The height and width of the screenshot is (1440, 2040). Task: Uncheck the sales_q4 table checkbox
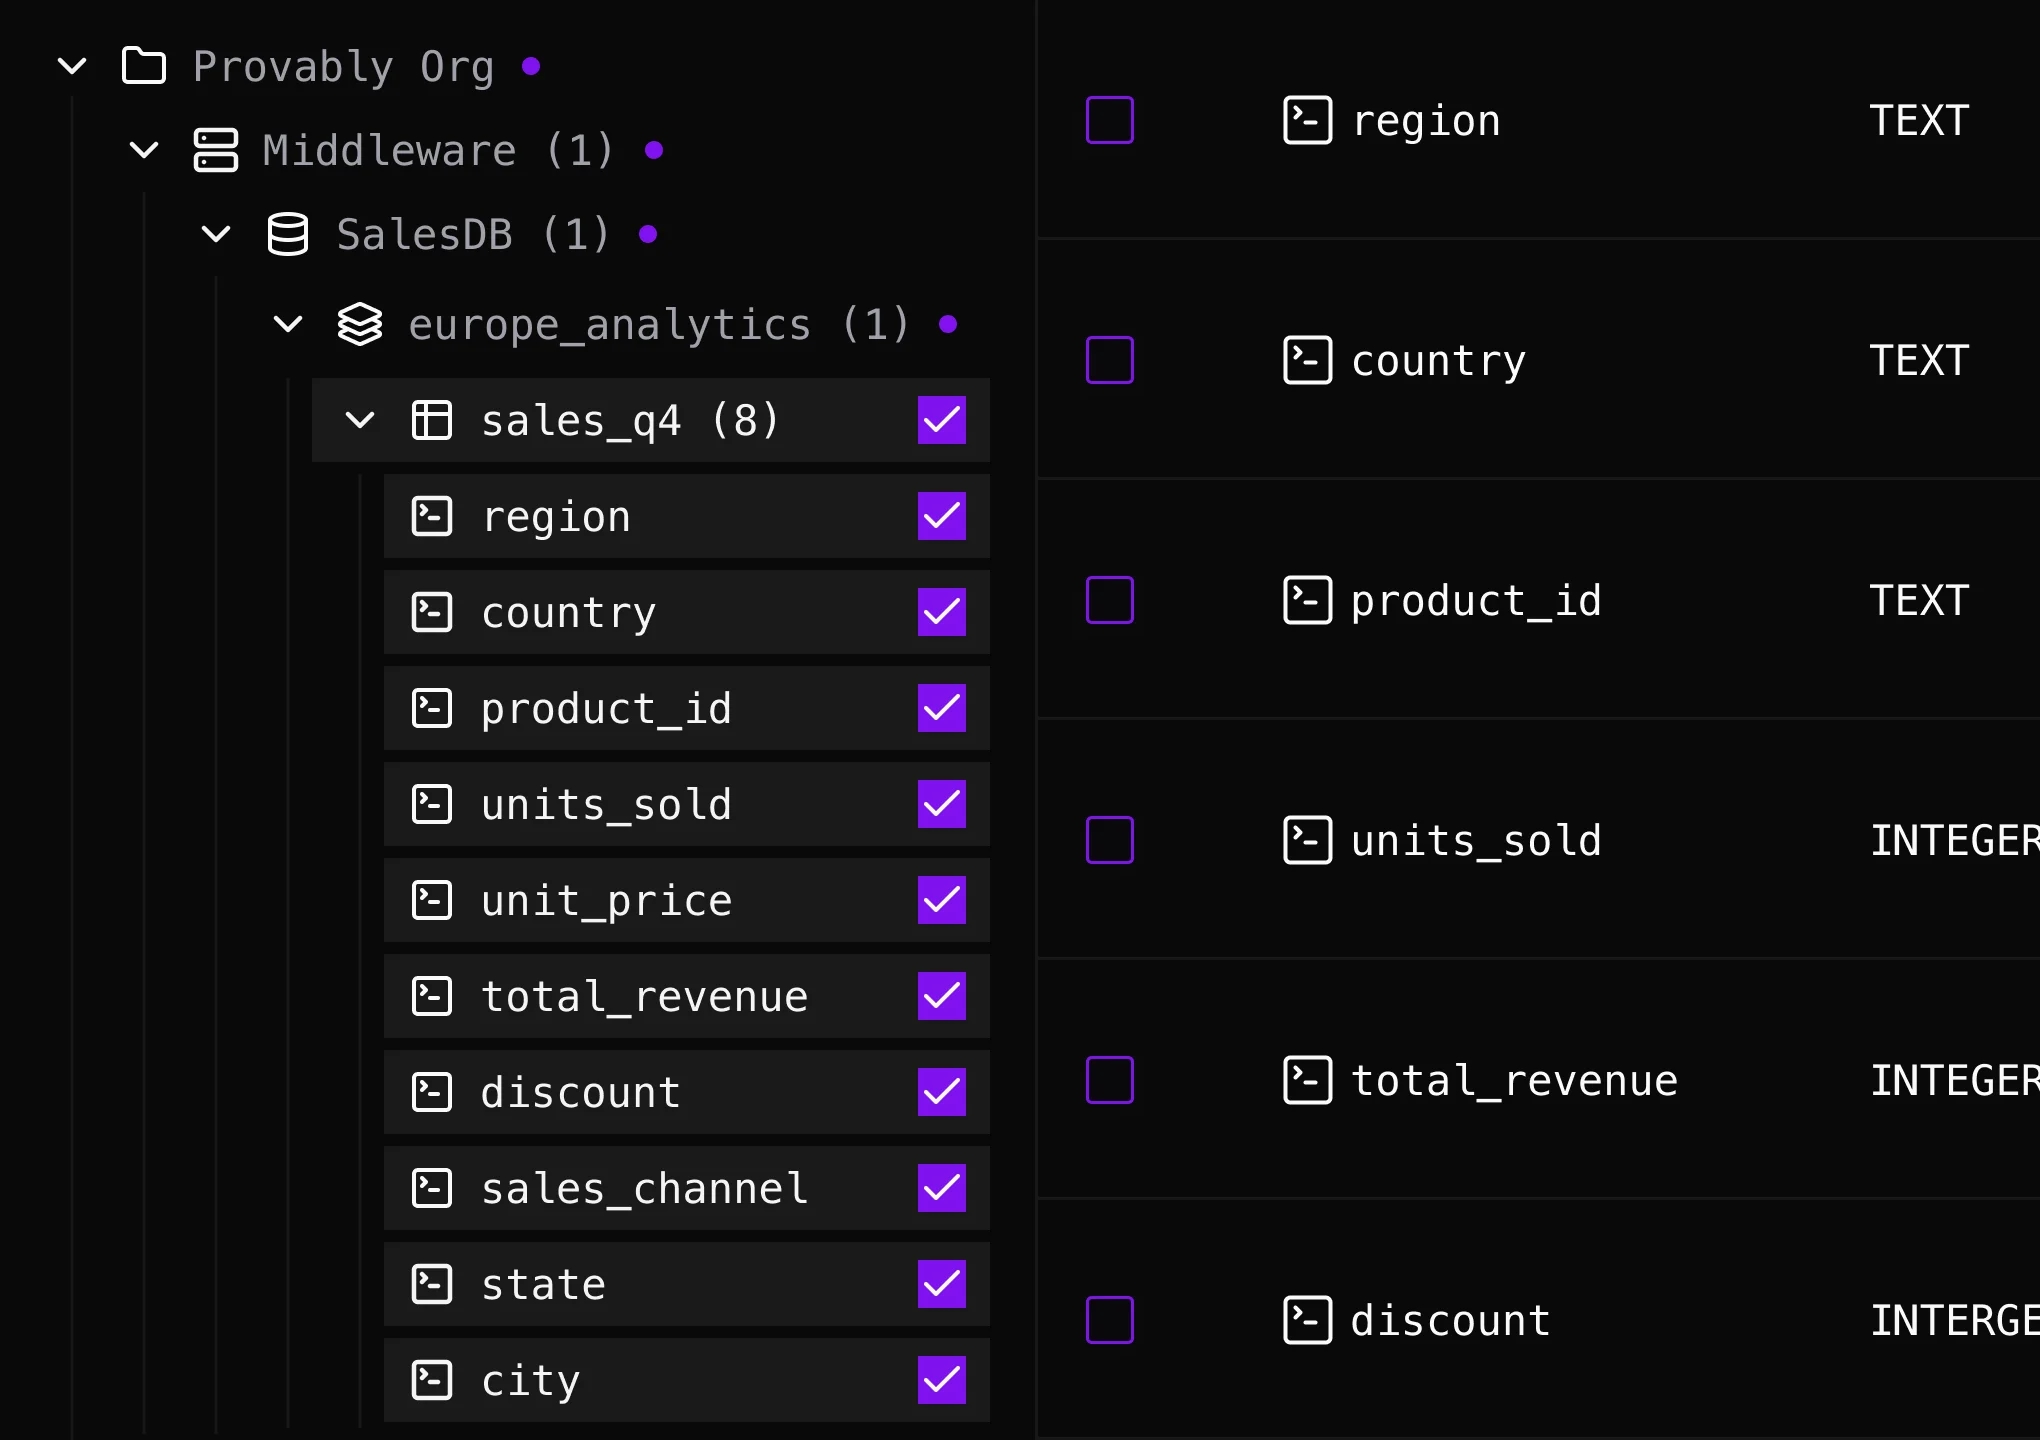[x=941, y=420]
